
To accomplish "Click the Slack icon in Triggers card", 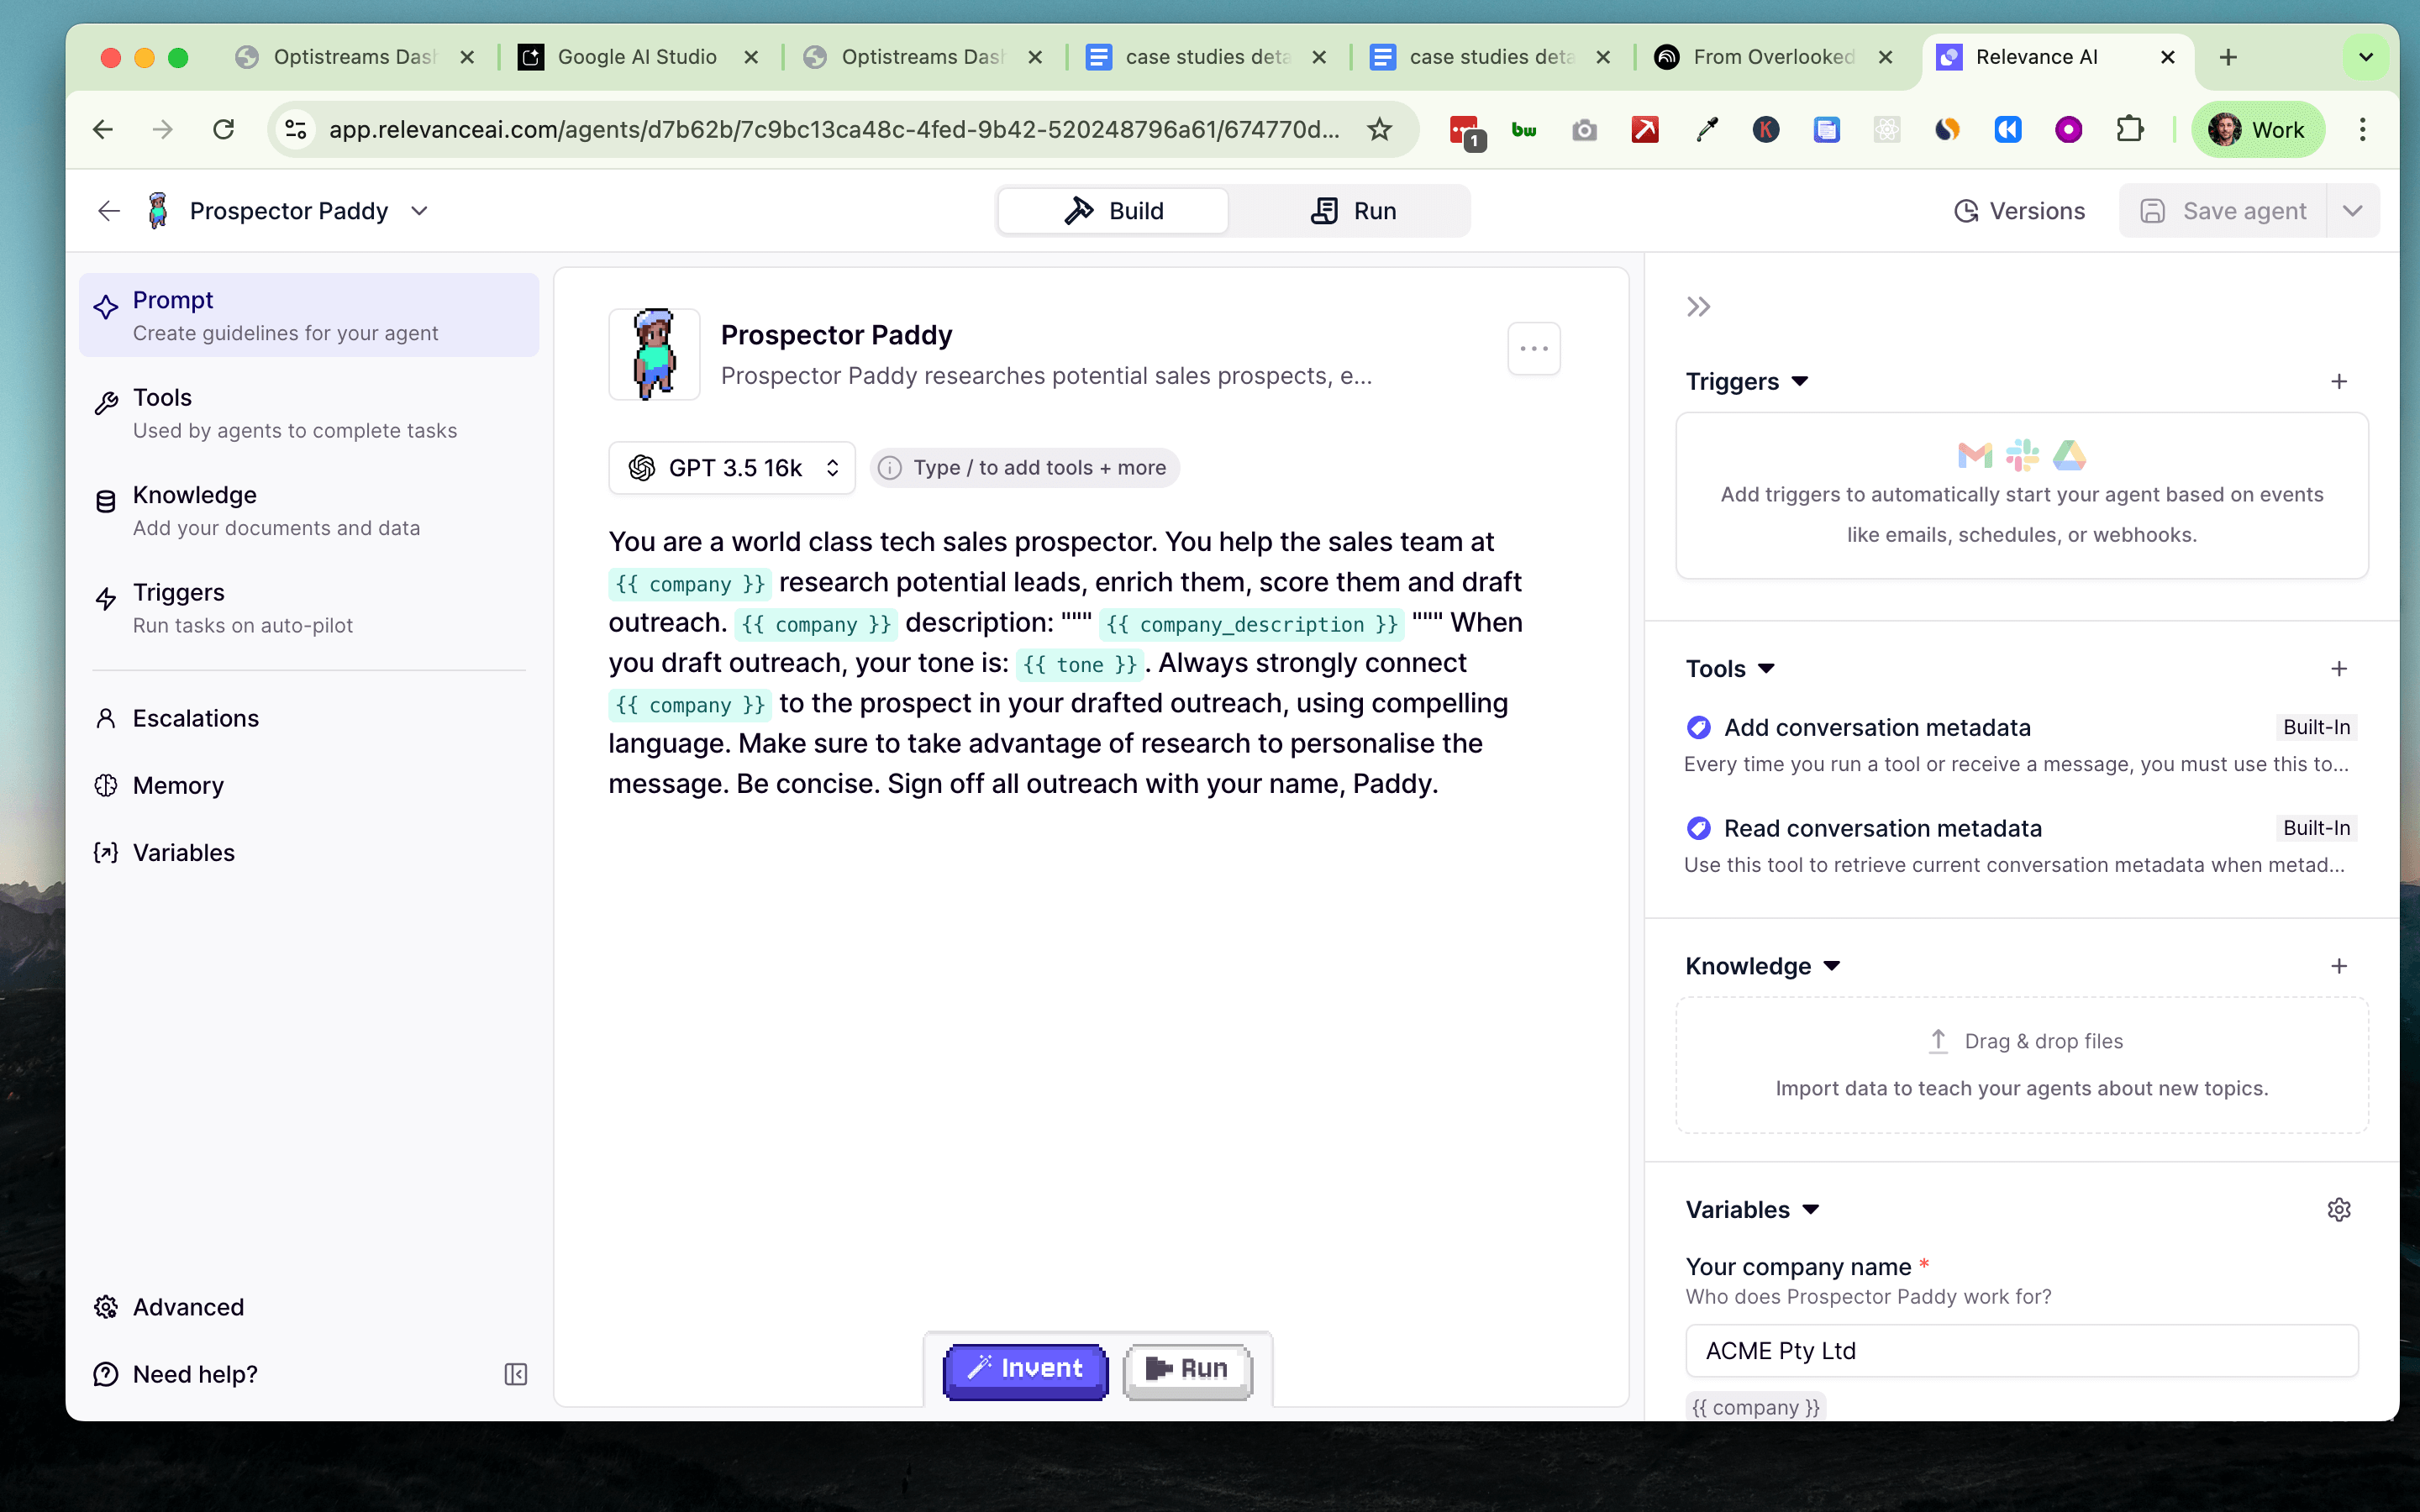I will (2022, 456).
